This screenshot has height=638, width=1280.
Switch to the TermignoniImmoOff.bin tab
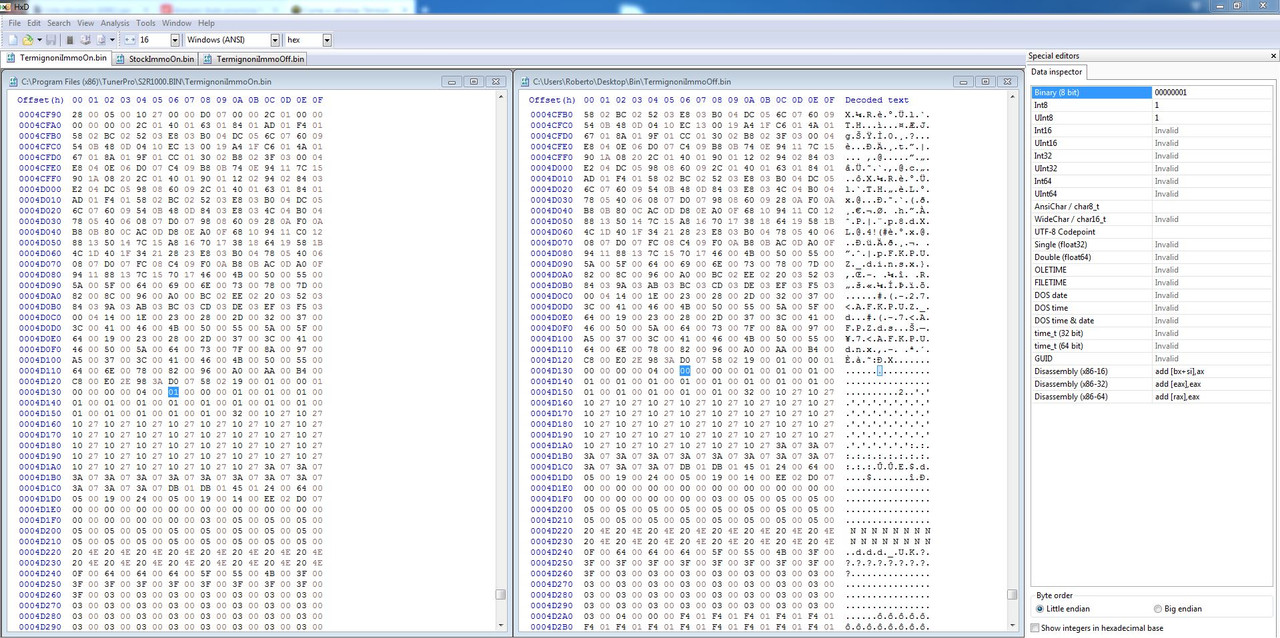[x=253, y=58]
